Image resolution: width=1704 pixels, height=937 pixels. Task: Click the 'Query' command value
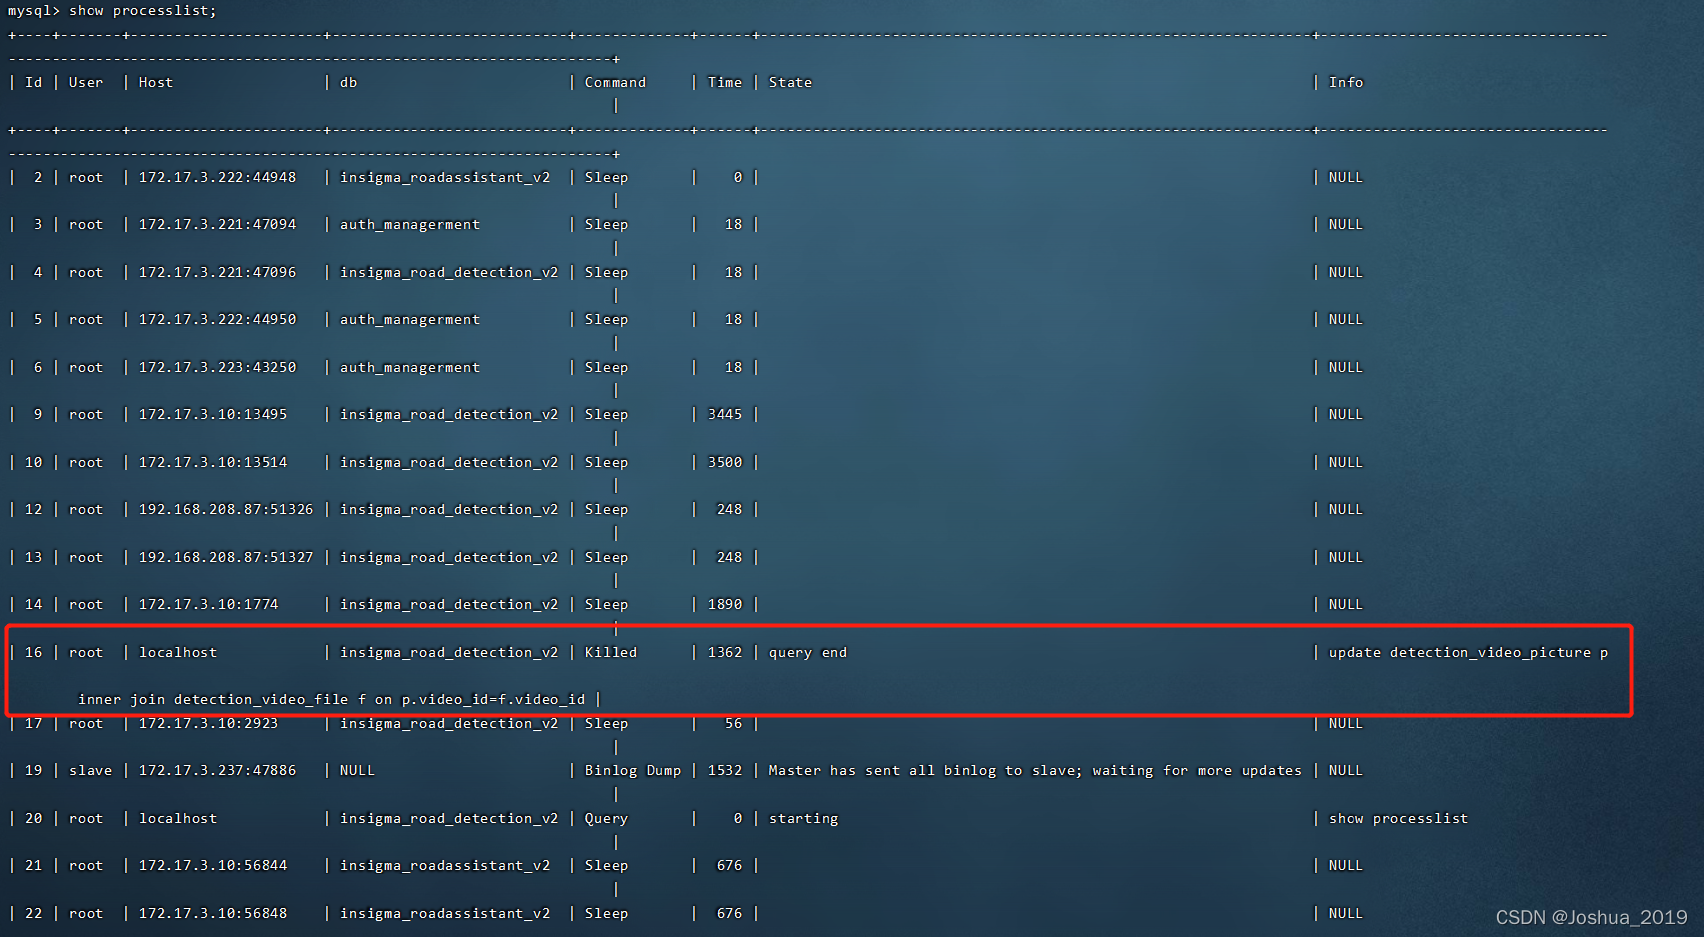coord(606,819)
